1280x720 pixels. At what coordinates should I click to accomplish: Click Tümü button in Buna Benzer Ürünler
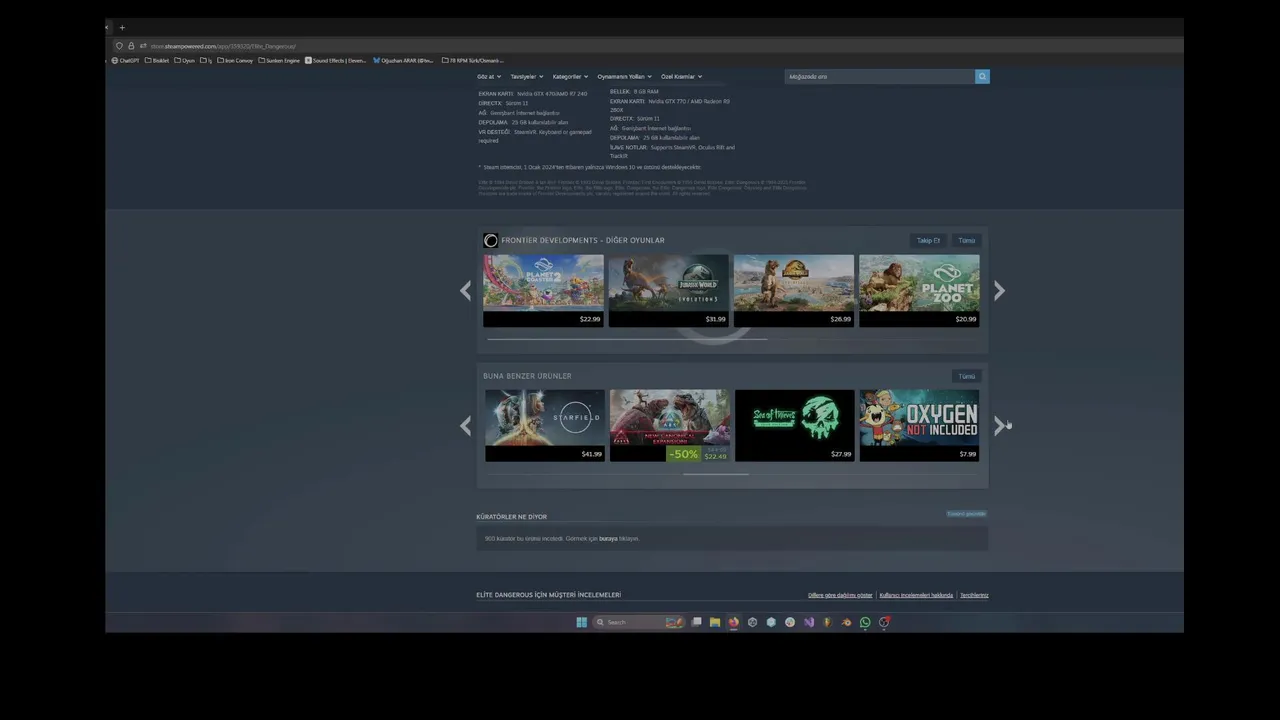[x=966, y=376]
